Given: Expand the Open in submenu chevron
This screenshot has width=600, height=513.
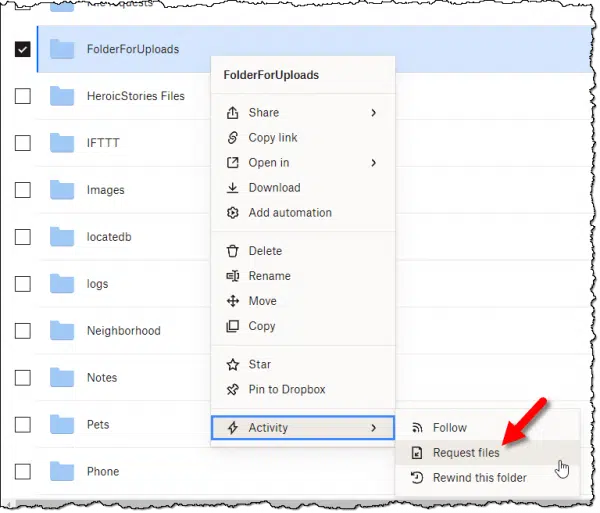Looking at the screenshot, I should click(x=373, y=163).
